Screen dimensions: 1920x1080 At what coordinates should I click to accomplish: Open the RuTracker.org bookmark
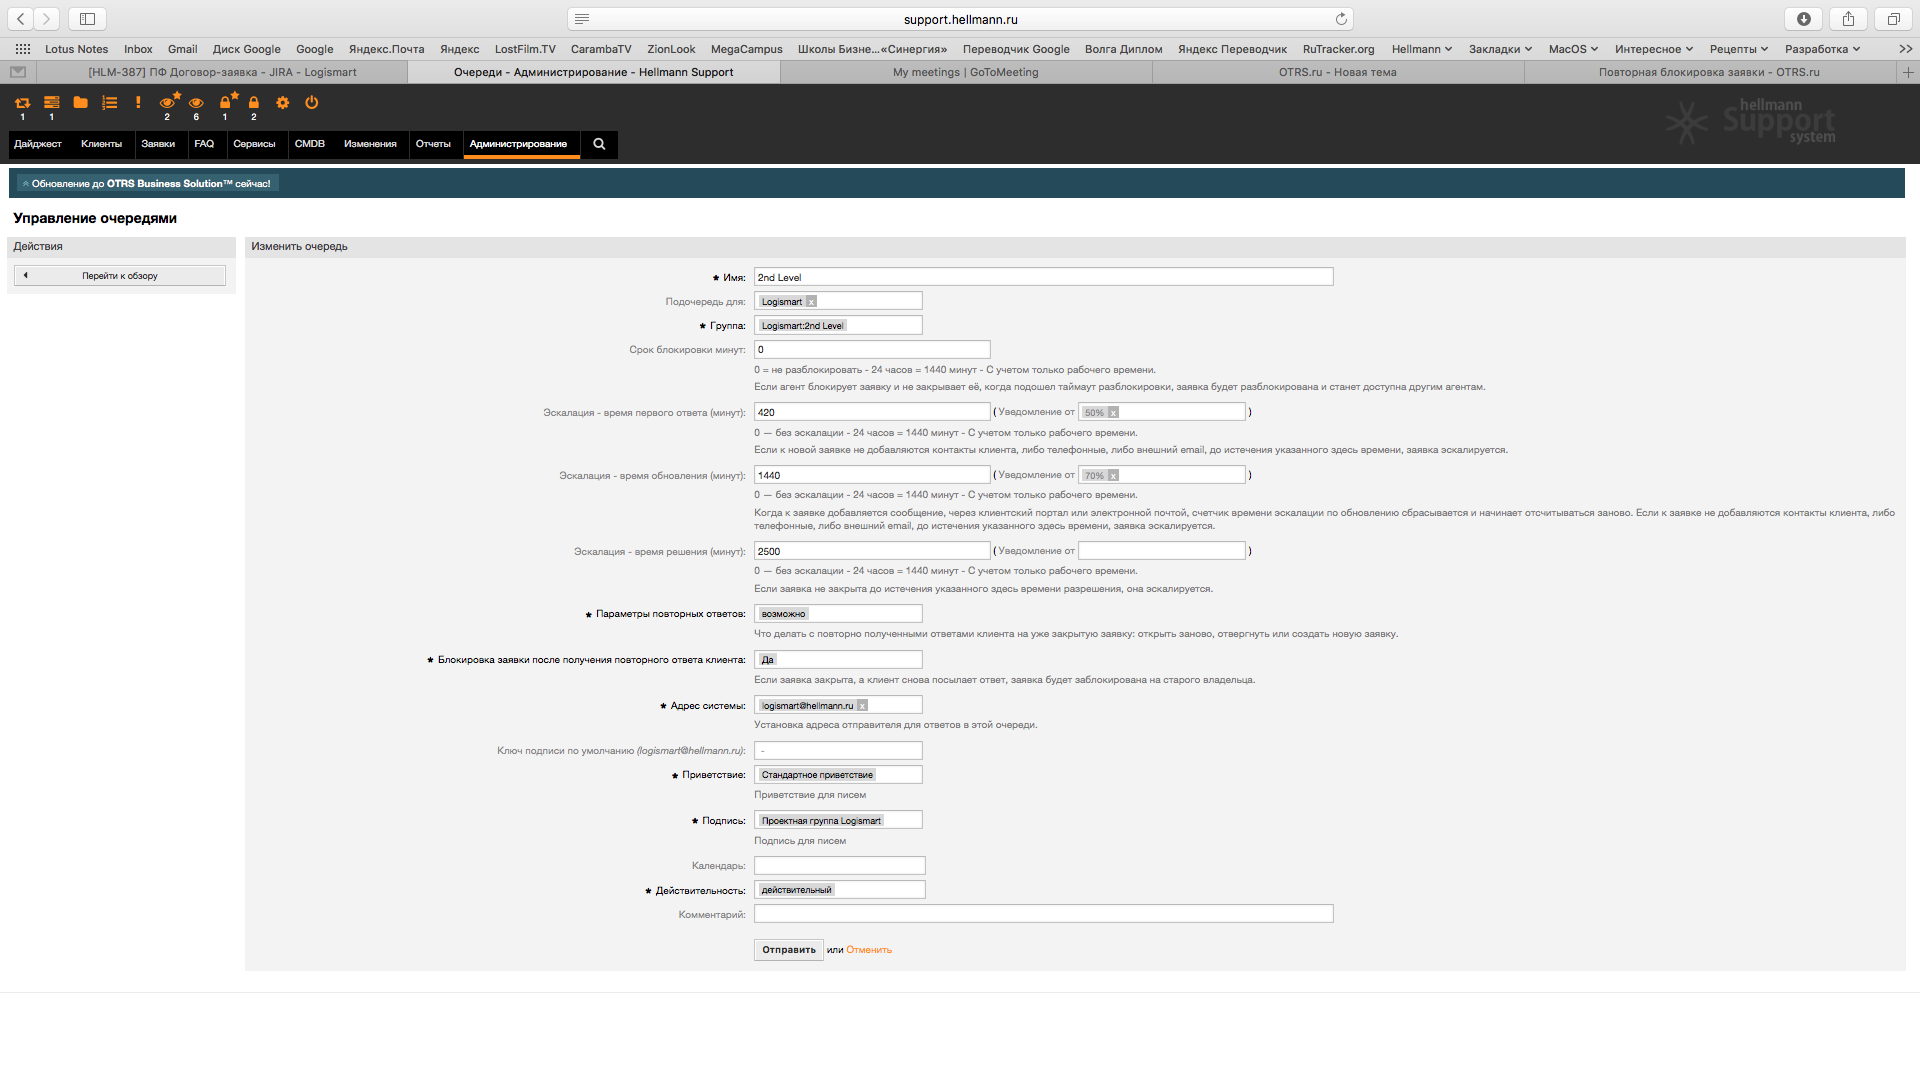tap(1338, 49)
